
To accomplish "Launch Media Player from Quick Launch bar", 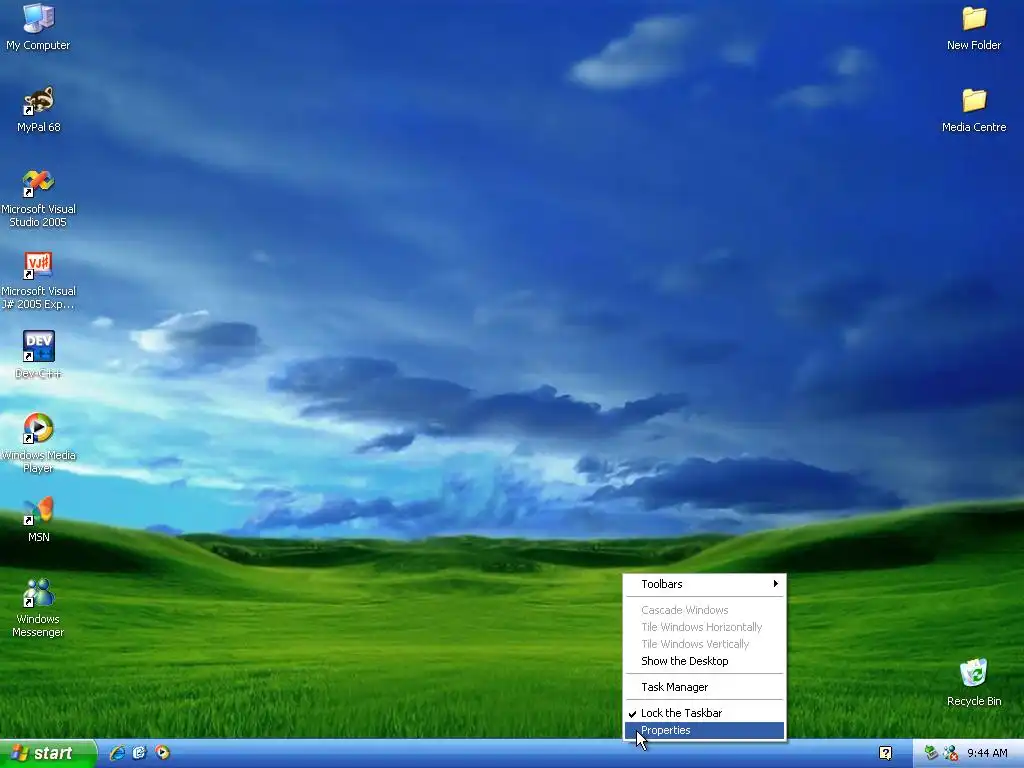I will pyautogui.click(x=162, y=753).
